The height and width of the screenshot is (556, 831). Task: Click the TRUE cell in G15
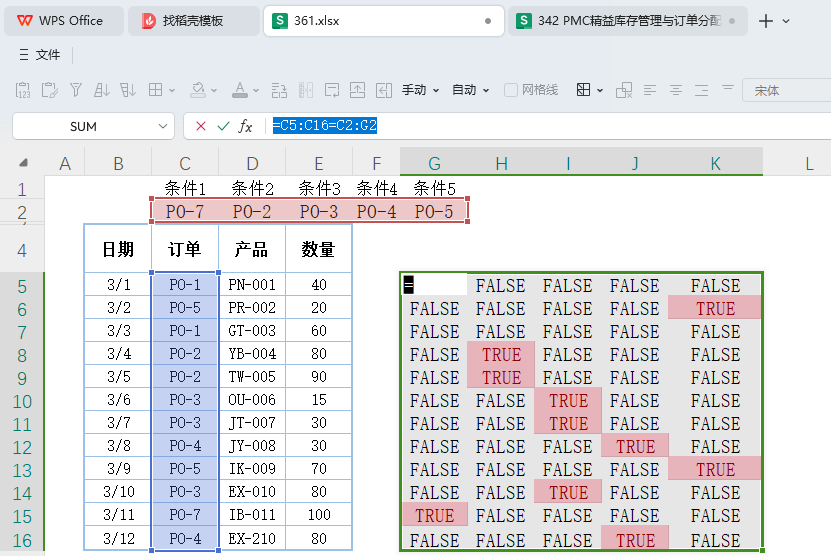point(434,515)
